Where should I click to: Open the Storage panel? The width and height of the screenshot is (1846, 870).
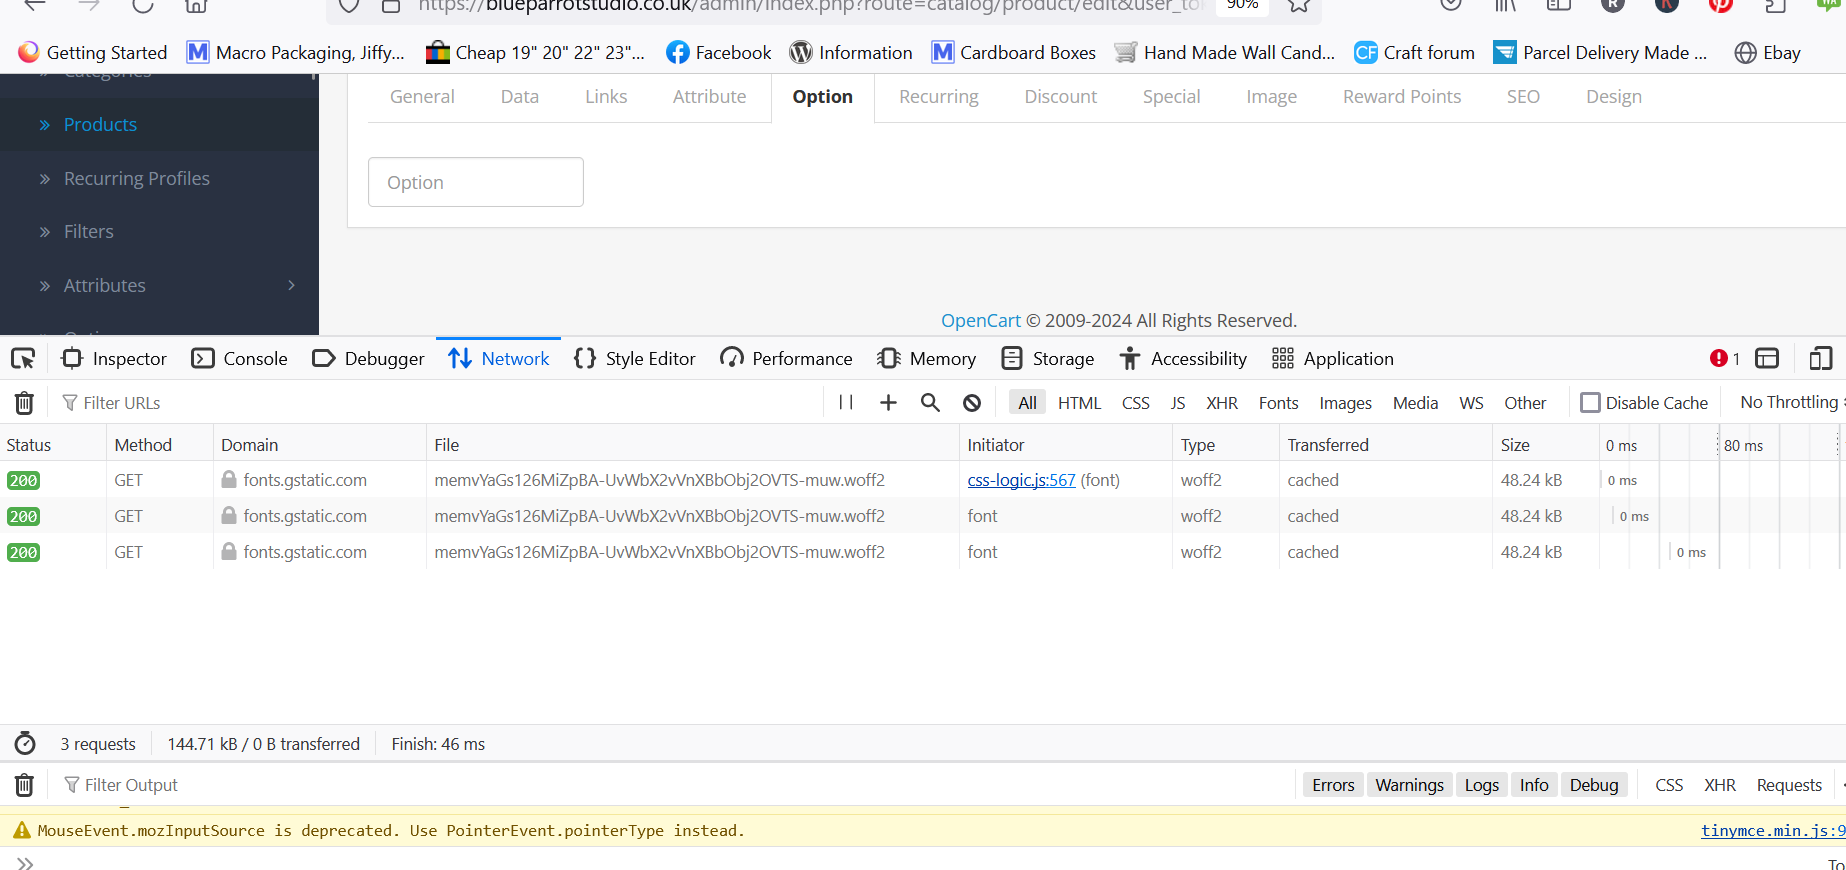(1047, 358)
